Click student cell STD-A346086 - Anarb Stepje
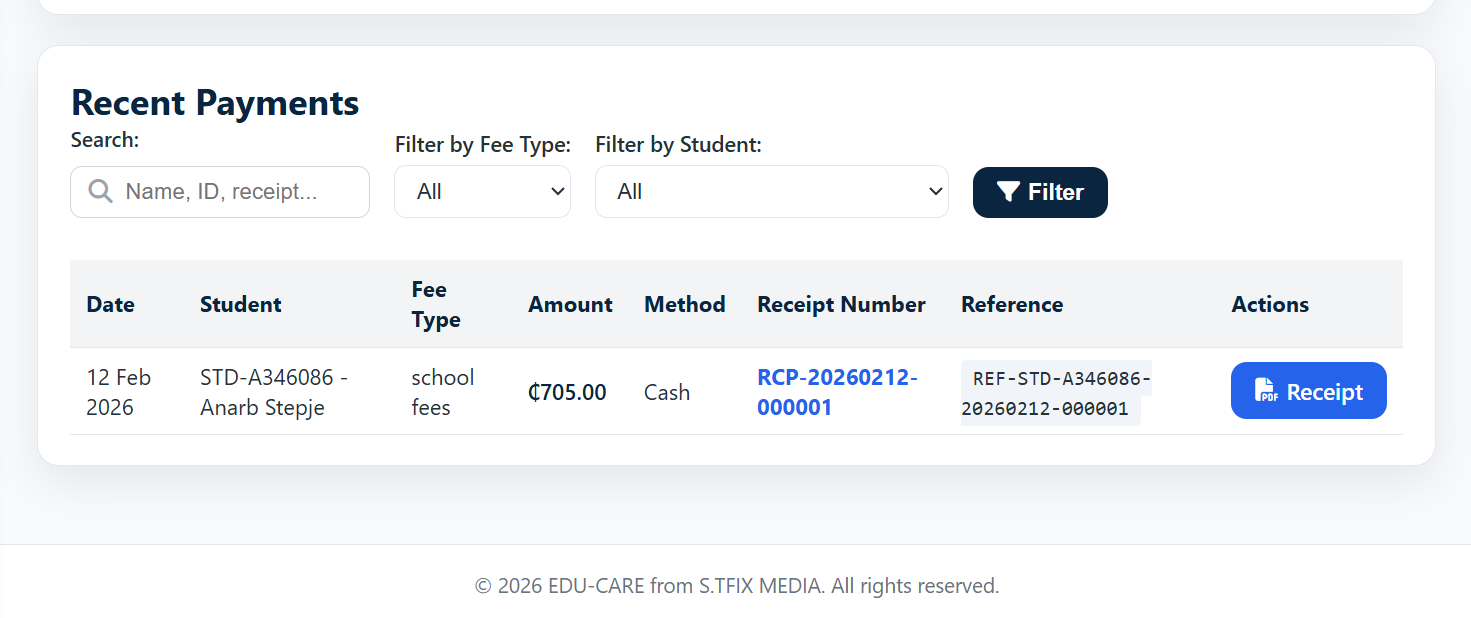Image resolution: width=1471 pixels, height=618 pixels. (273, 392)
